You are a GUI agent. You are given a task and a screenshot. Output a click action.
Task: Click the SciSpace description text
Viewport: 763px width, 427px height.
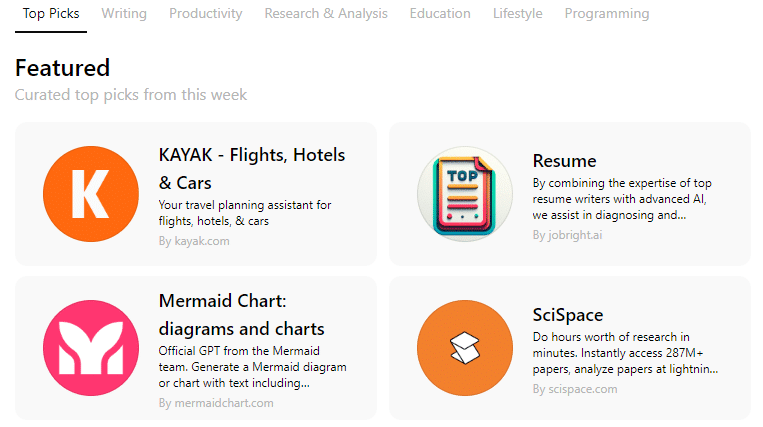[x=625, y=353]
